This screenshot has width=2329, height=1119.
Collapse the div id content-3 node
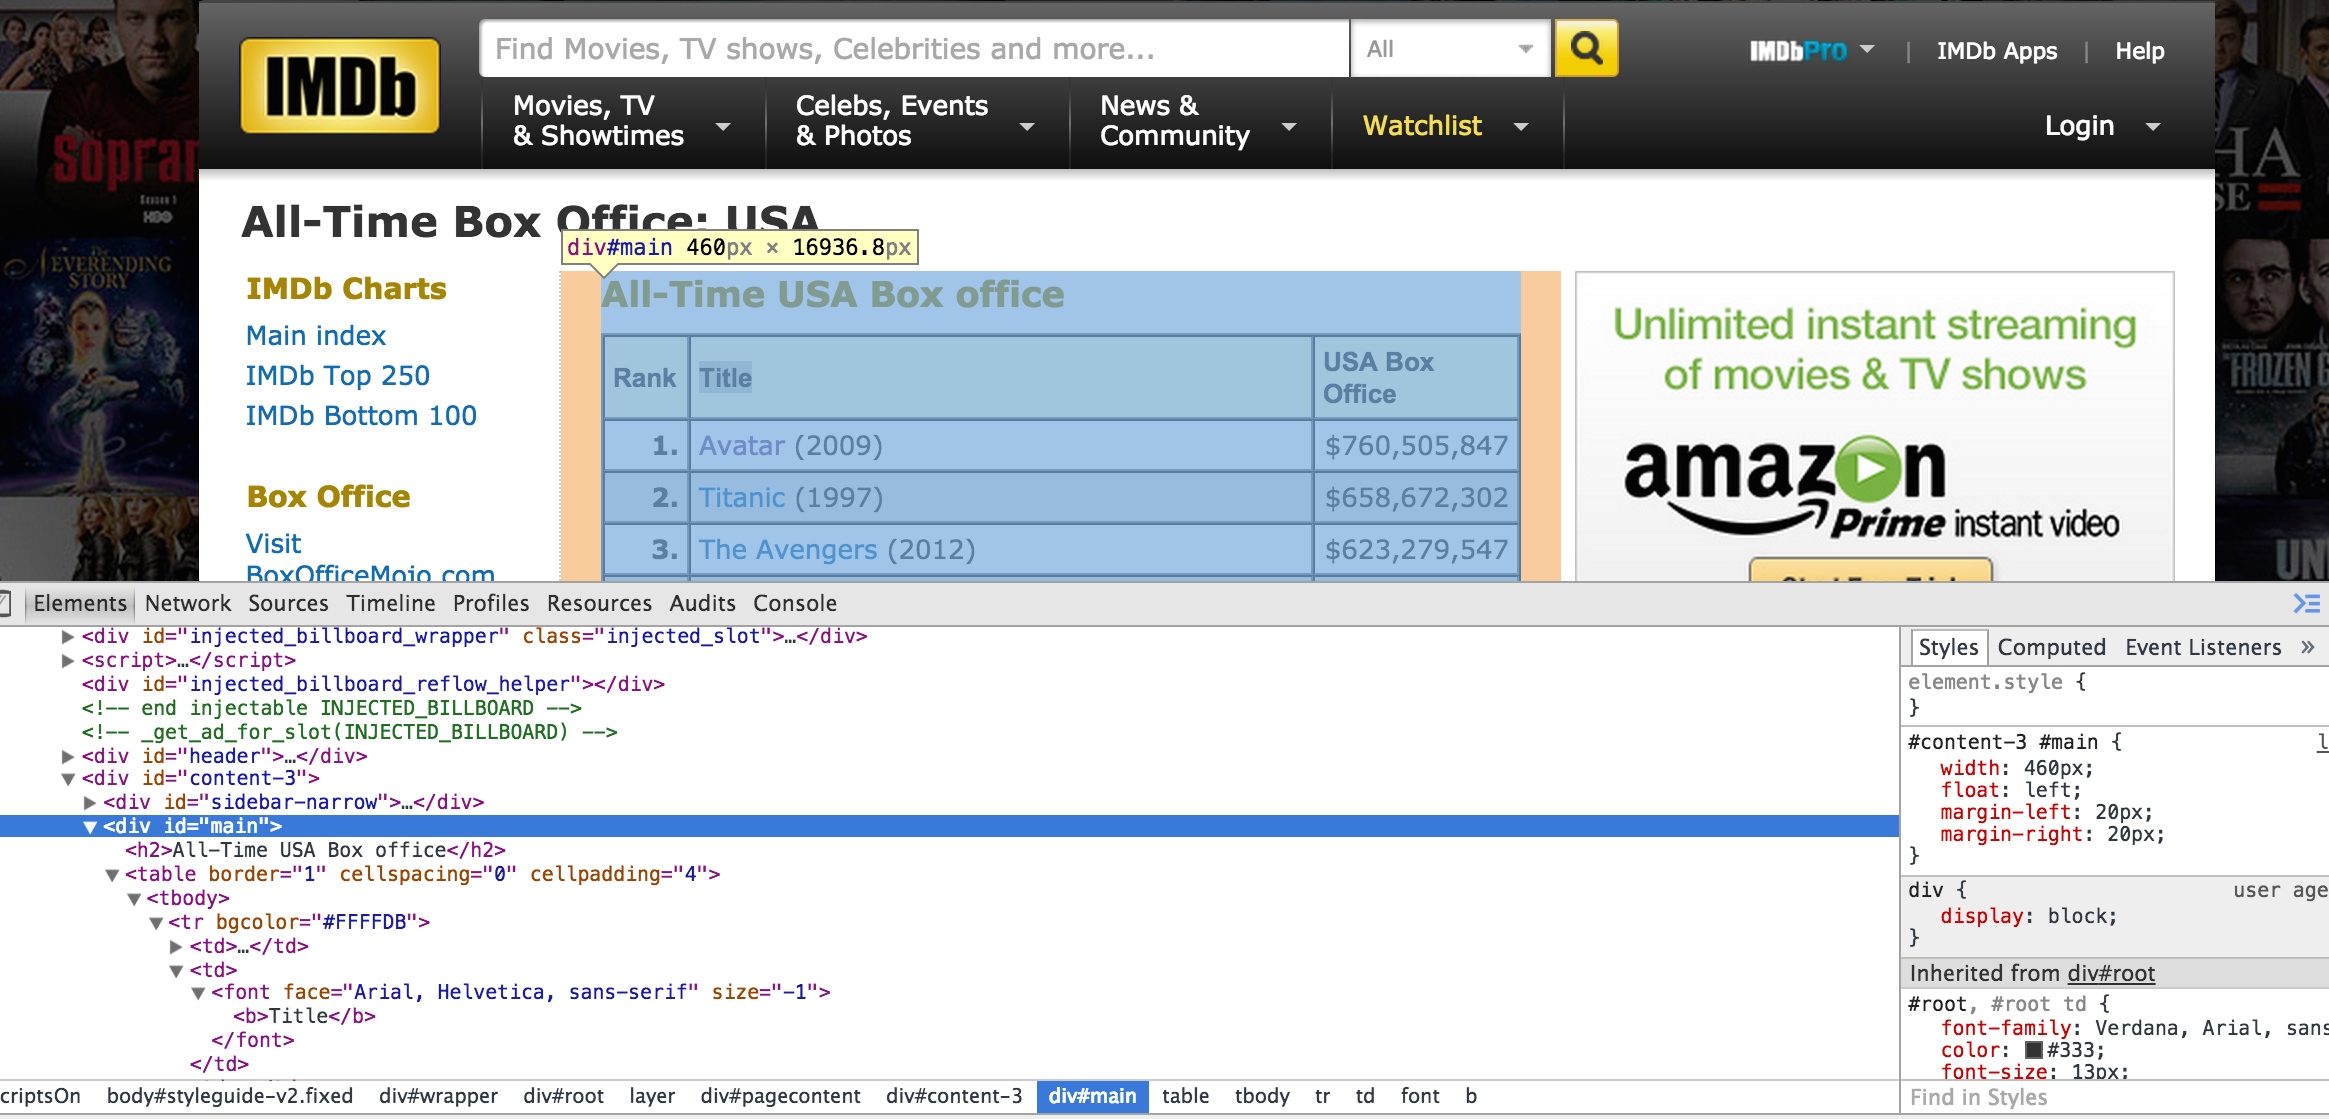click(x=67, y=778)
